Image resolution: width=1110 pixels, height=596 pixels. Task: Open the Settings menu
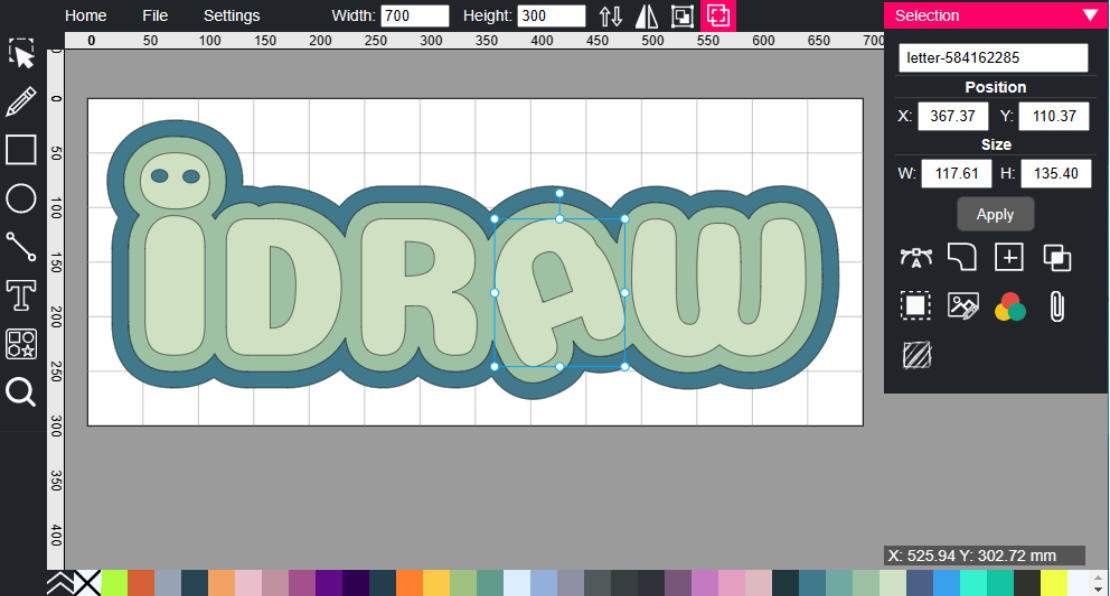[x=231, y=15]
